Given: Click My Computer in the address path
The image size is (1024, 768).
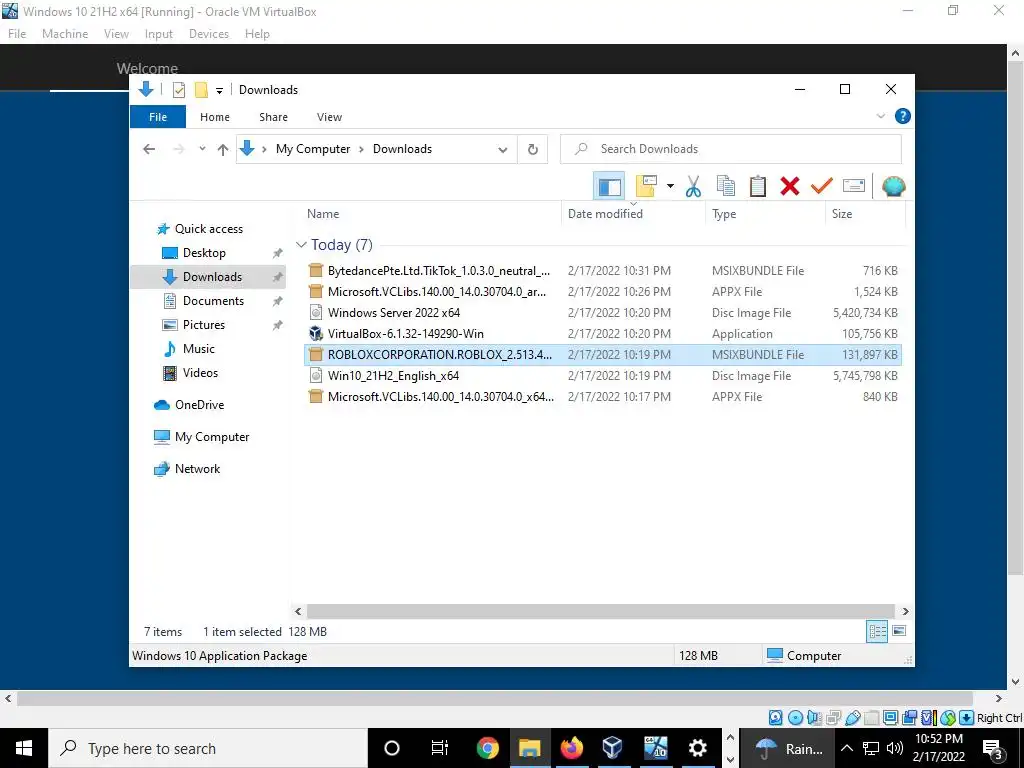Looking at the screenshot, I should 313,149.
